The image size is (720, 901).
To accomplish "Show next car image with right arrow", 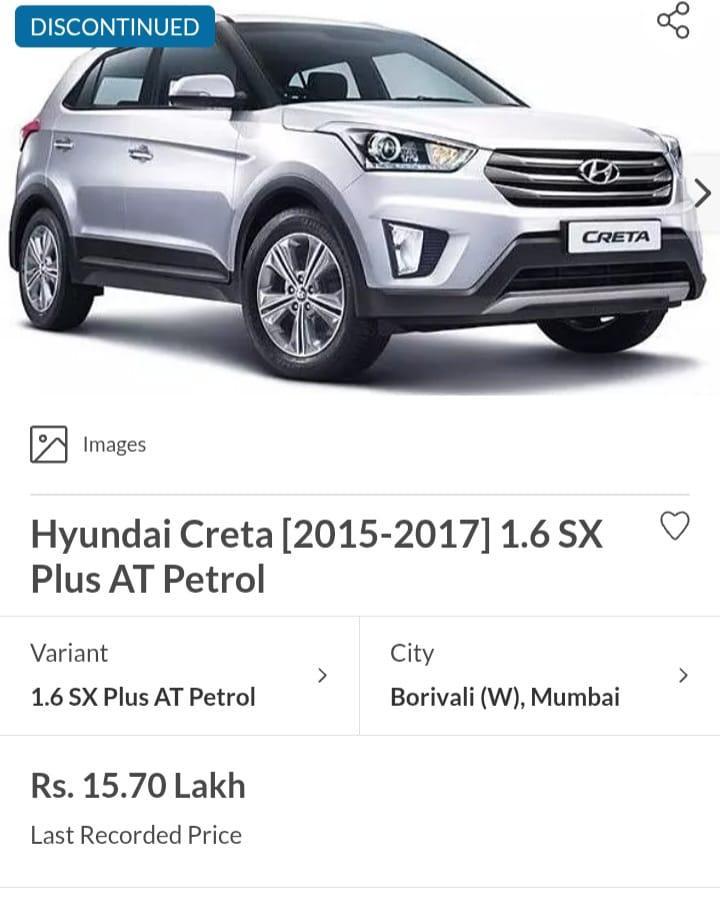I will 702,193.
